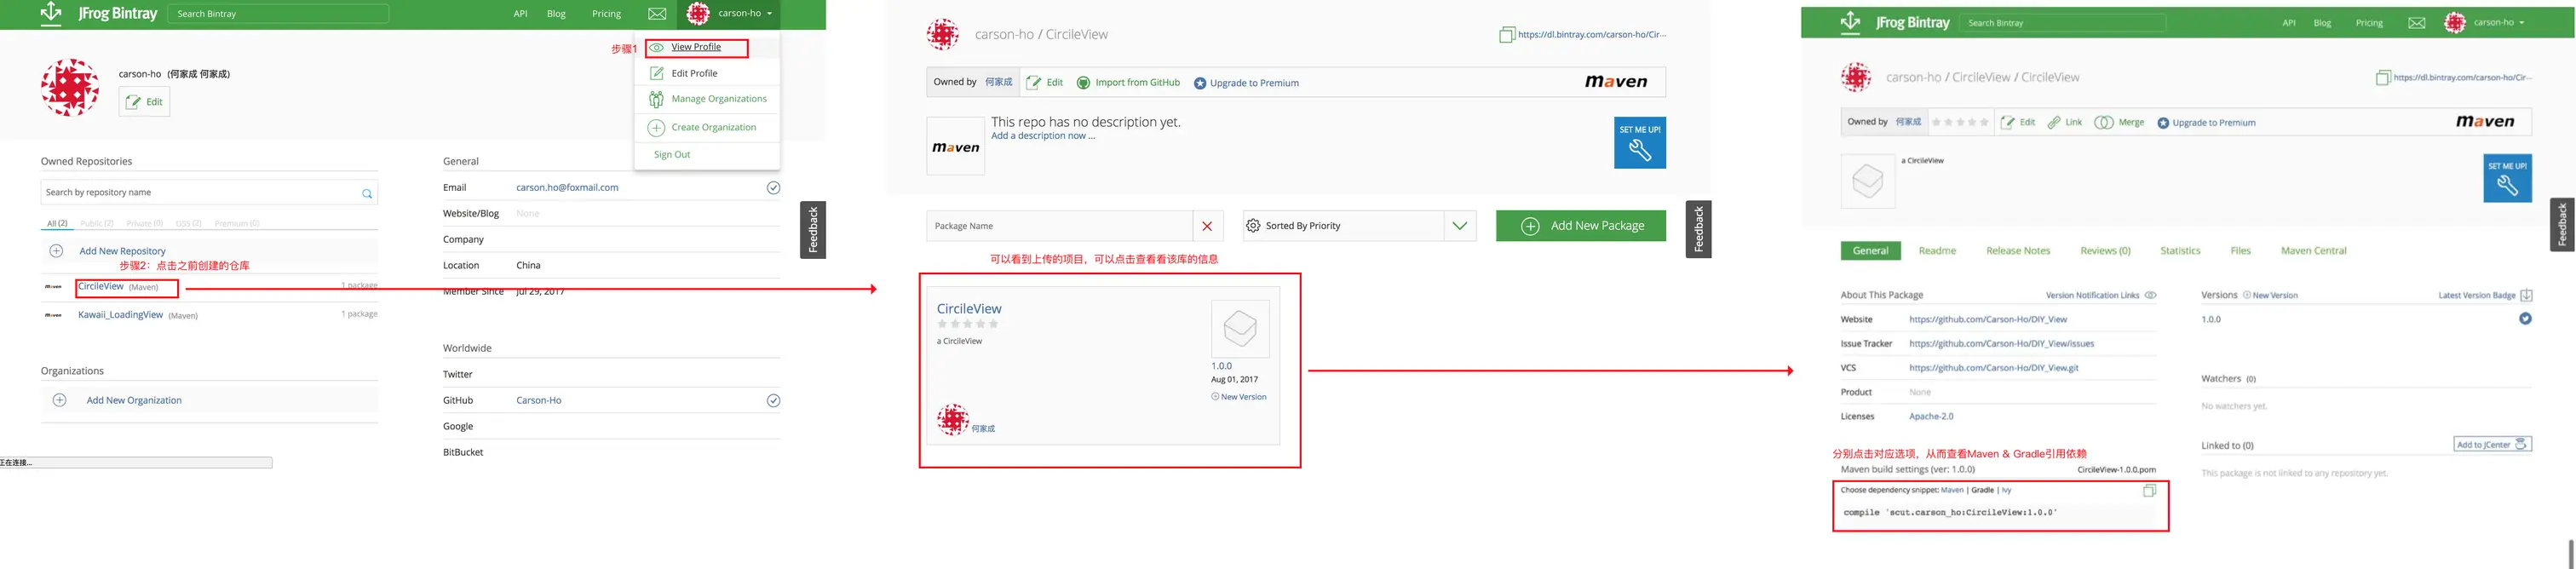The image size is (2576, 569).
Task: Click Add a description now link
Action: coord(1042,136)
